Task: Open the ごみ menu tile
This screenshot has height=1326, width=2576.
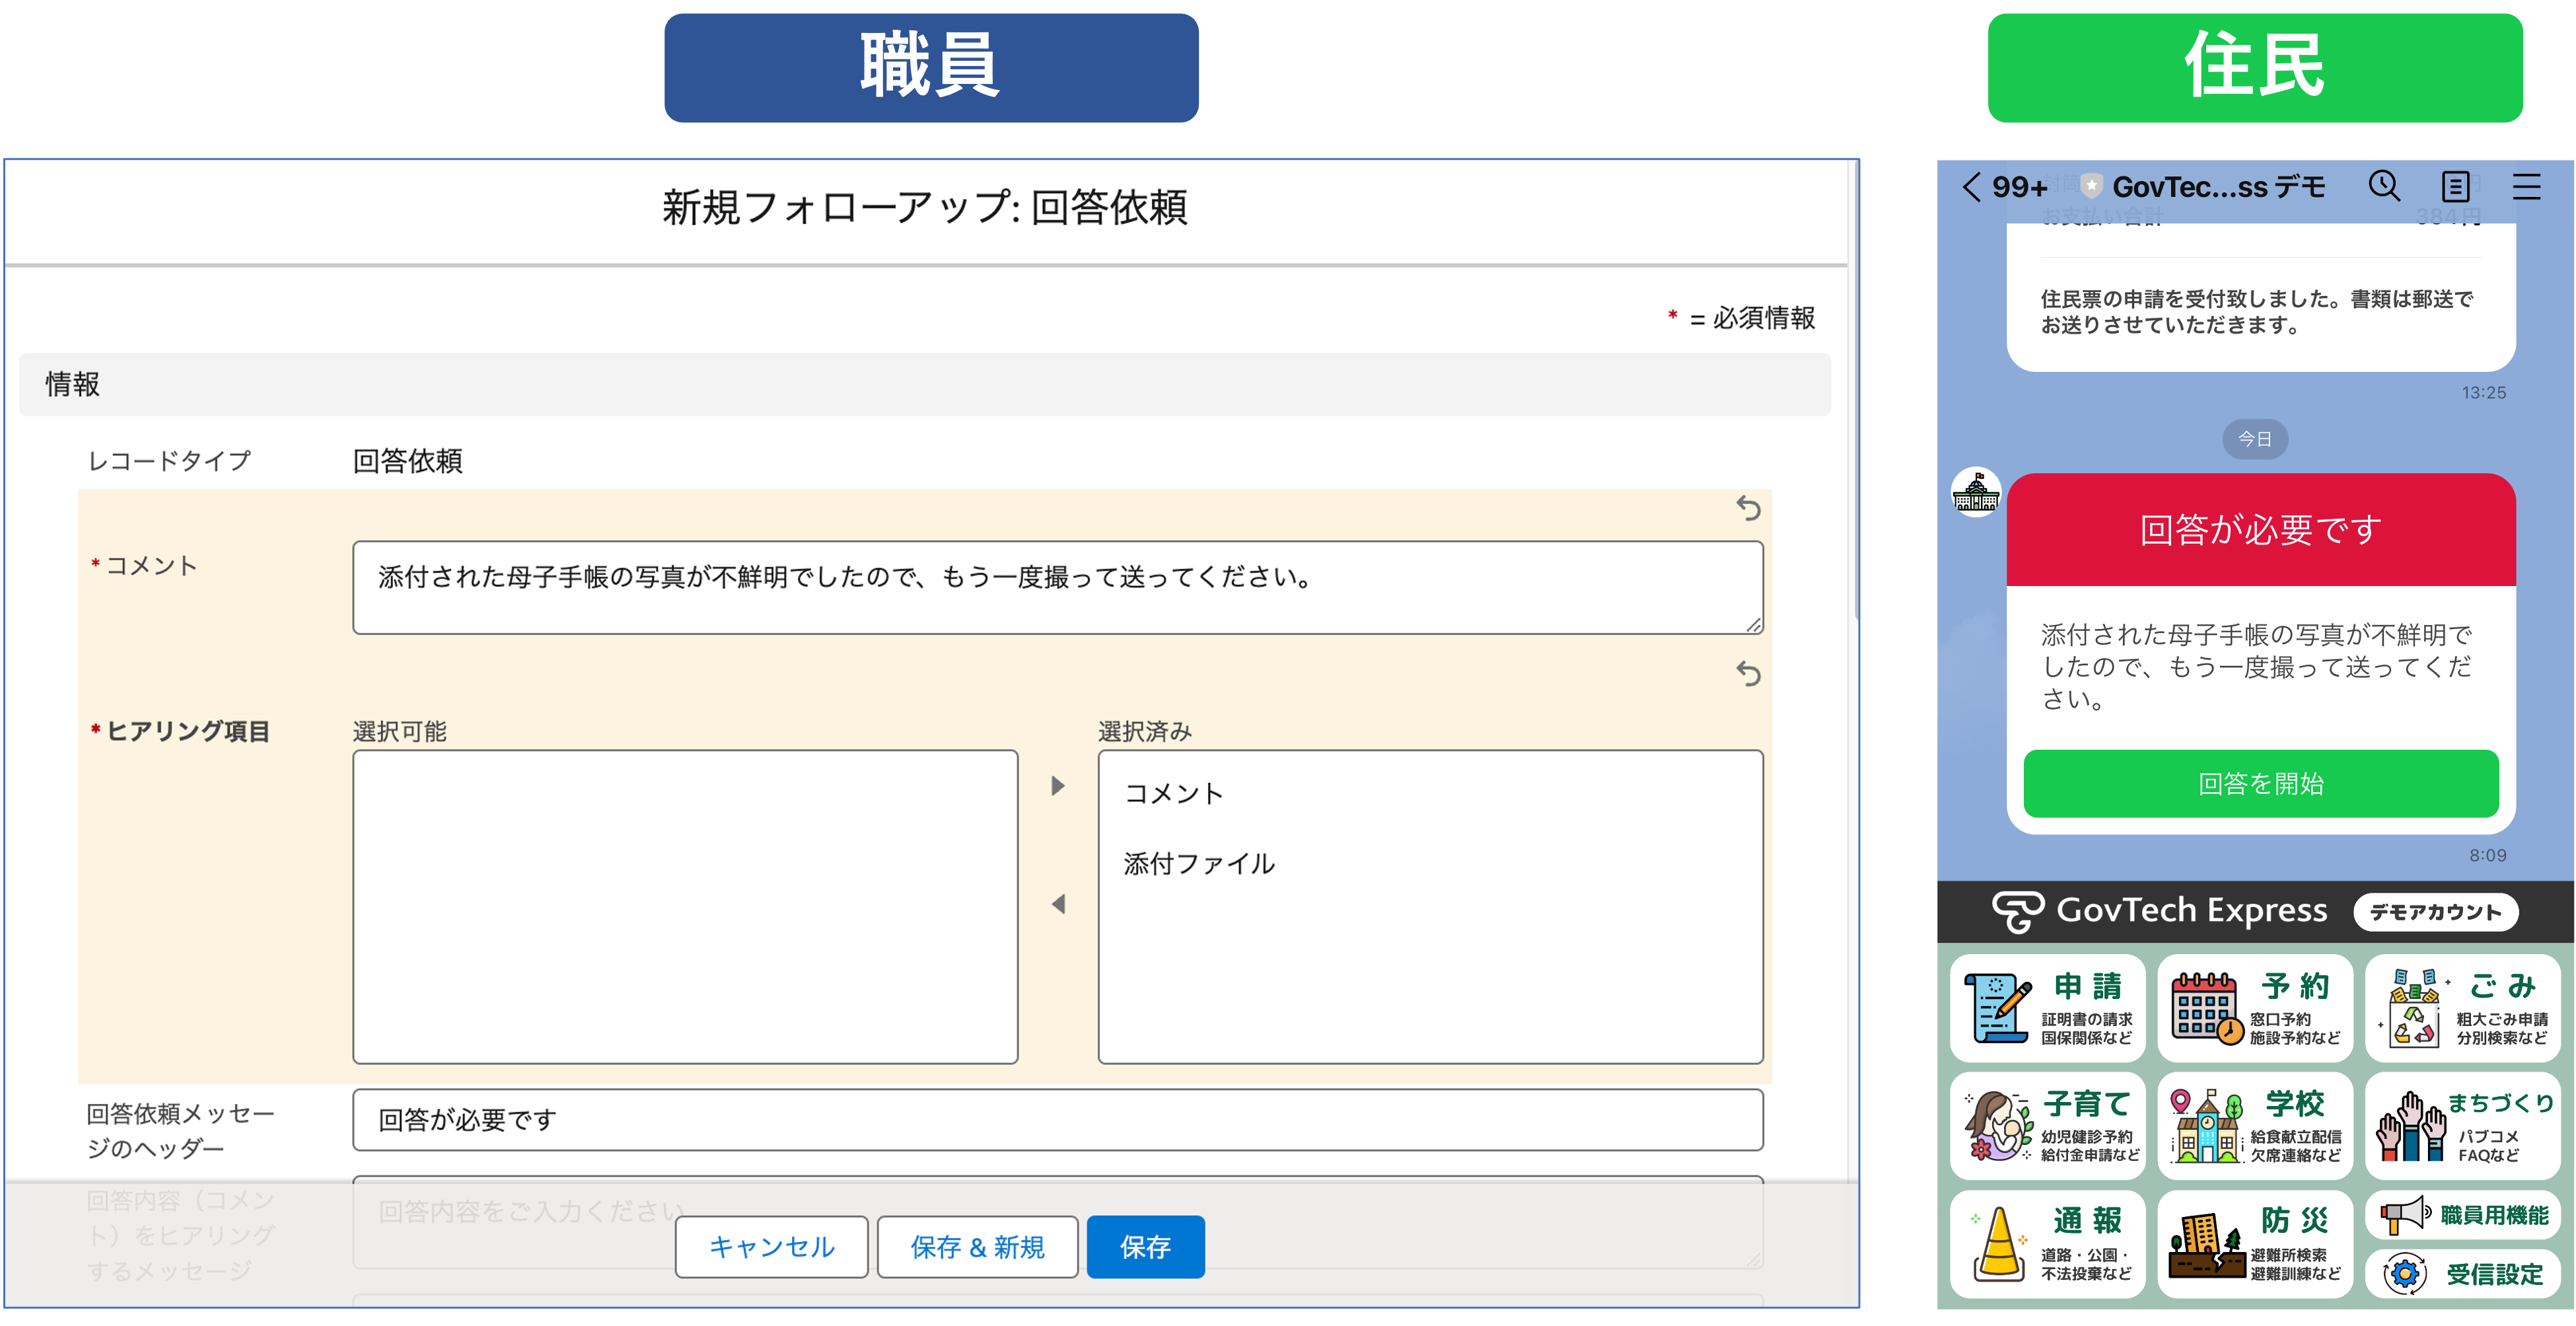Action: 2463,1008
